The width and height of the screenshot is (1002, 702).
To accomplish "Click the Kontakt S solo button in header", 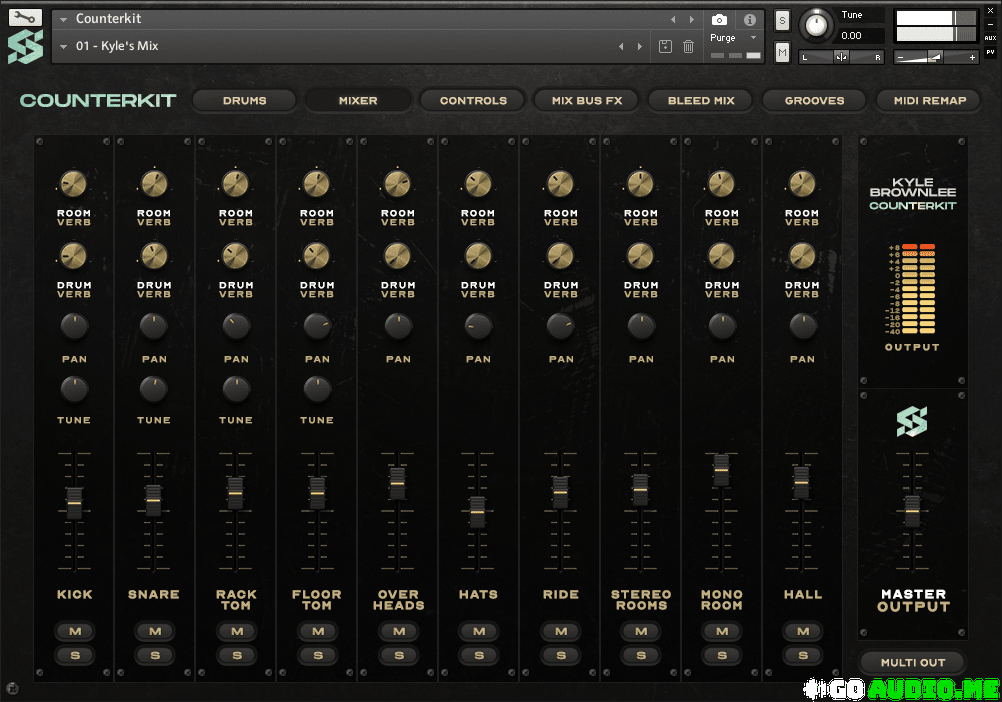I will click(x=782, y=20).
